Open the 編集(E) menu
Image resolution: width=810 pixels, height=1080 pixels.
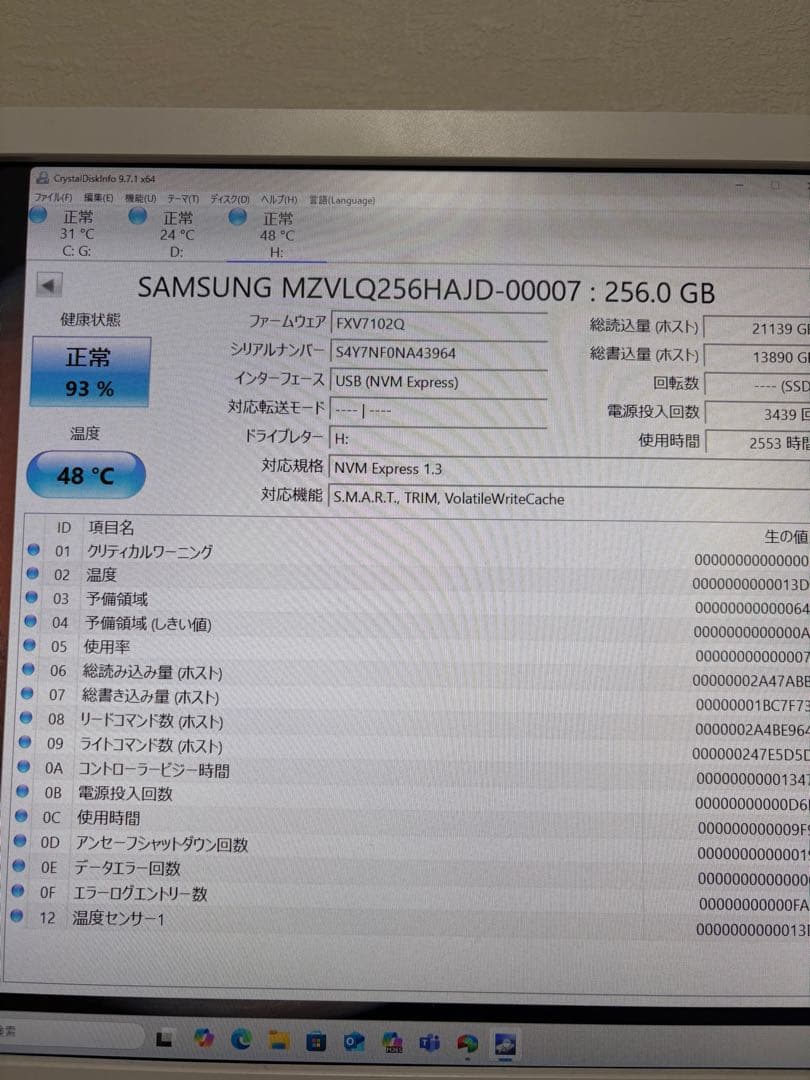pyautogui.click(x=95, y=200)
